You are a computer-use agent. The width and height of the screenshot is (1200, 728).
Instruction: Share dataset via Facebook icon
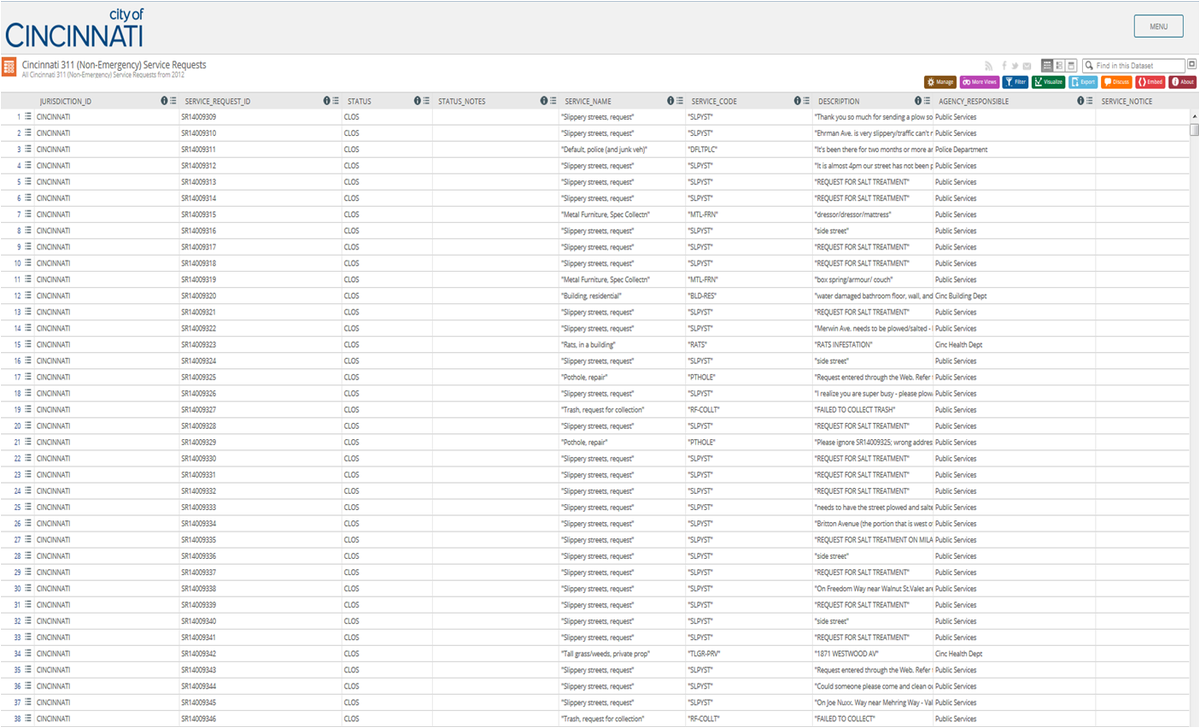1004,66
